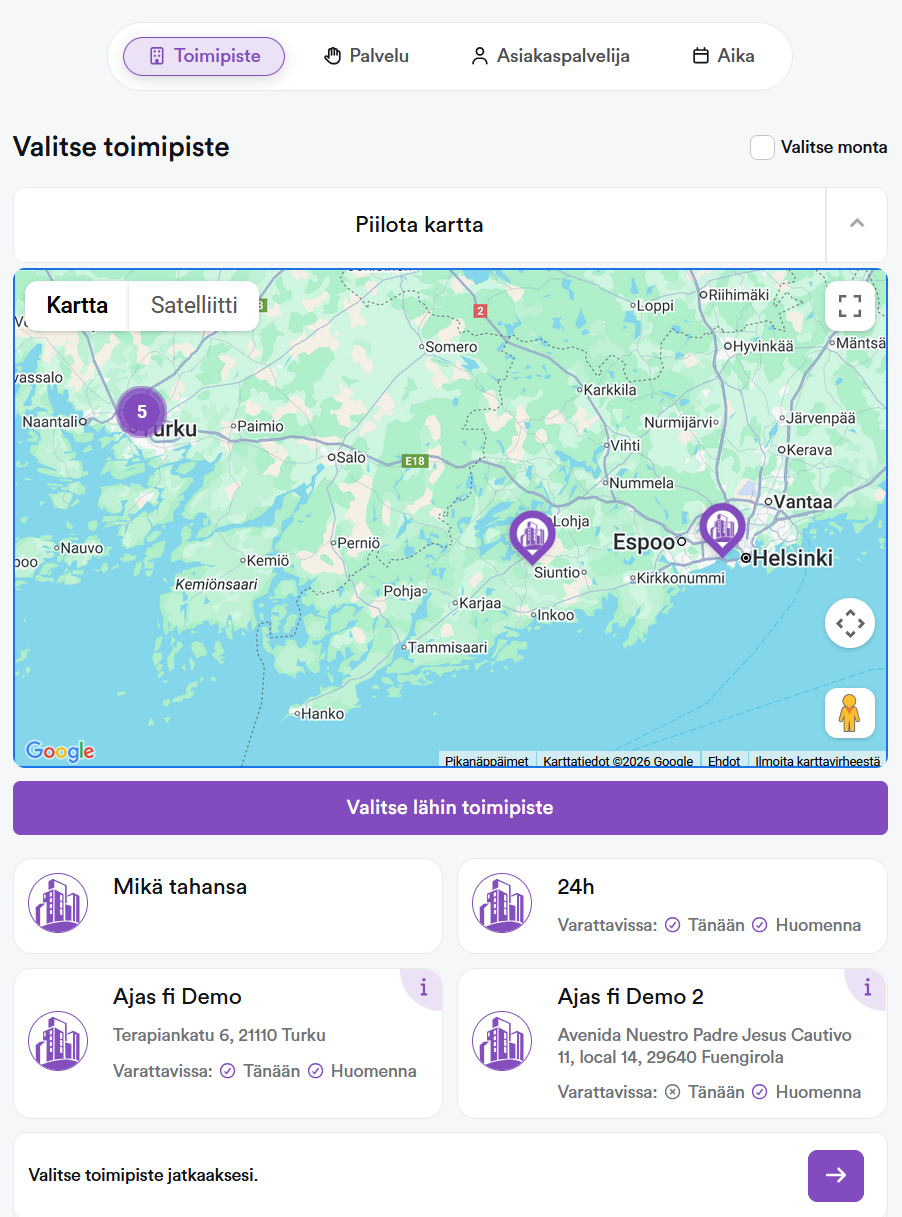The height and width of the screenshot is (1217, 902).
Task: Collapse the map with the chevron arrow
Action: 856,224
